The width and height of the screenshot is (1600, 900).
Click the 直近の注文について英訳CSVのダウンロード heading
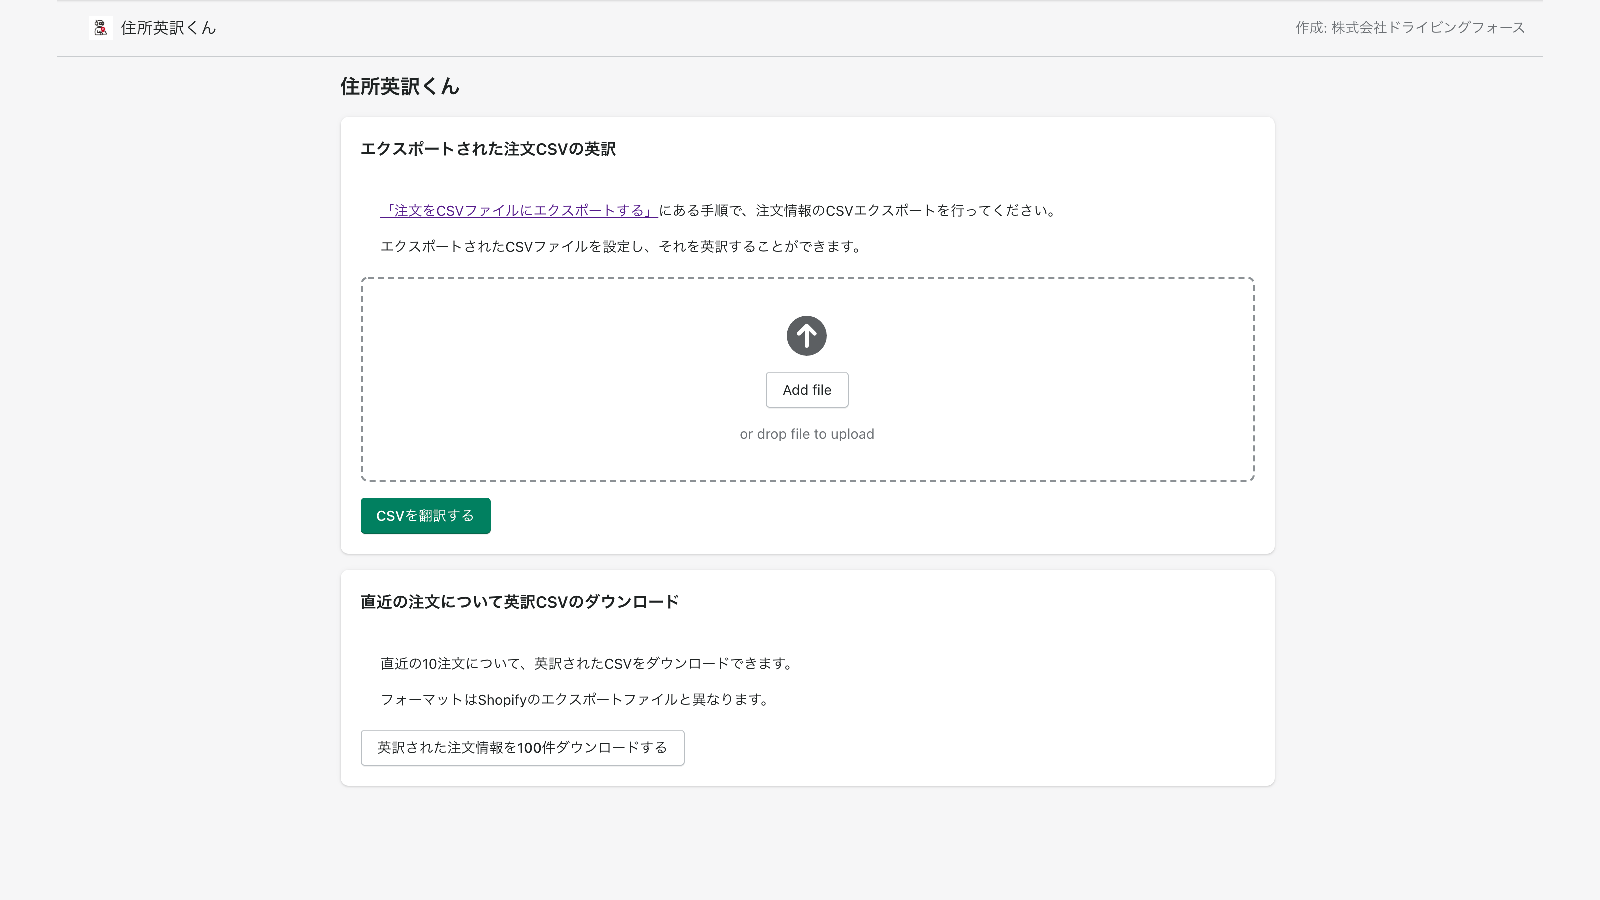click(520, 602)
